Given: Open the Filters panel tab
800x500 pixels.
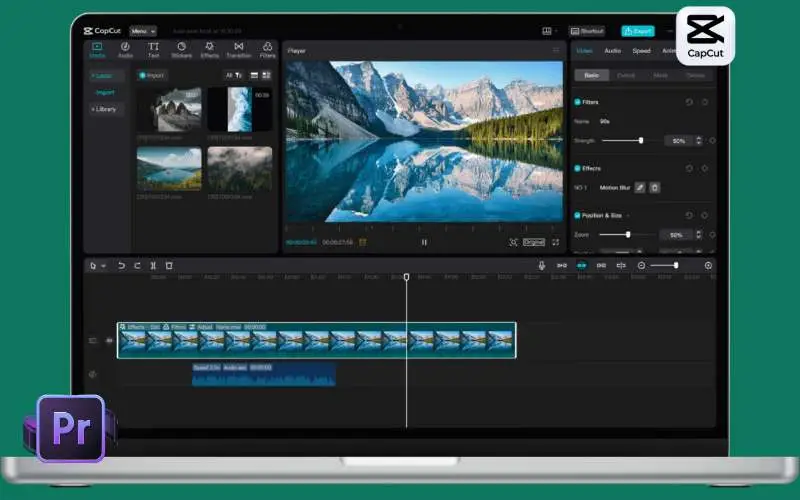Looking at the screenshot, I should coord(267,50).
